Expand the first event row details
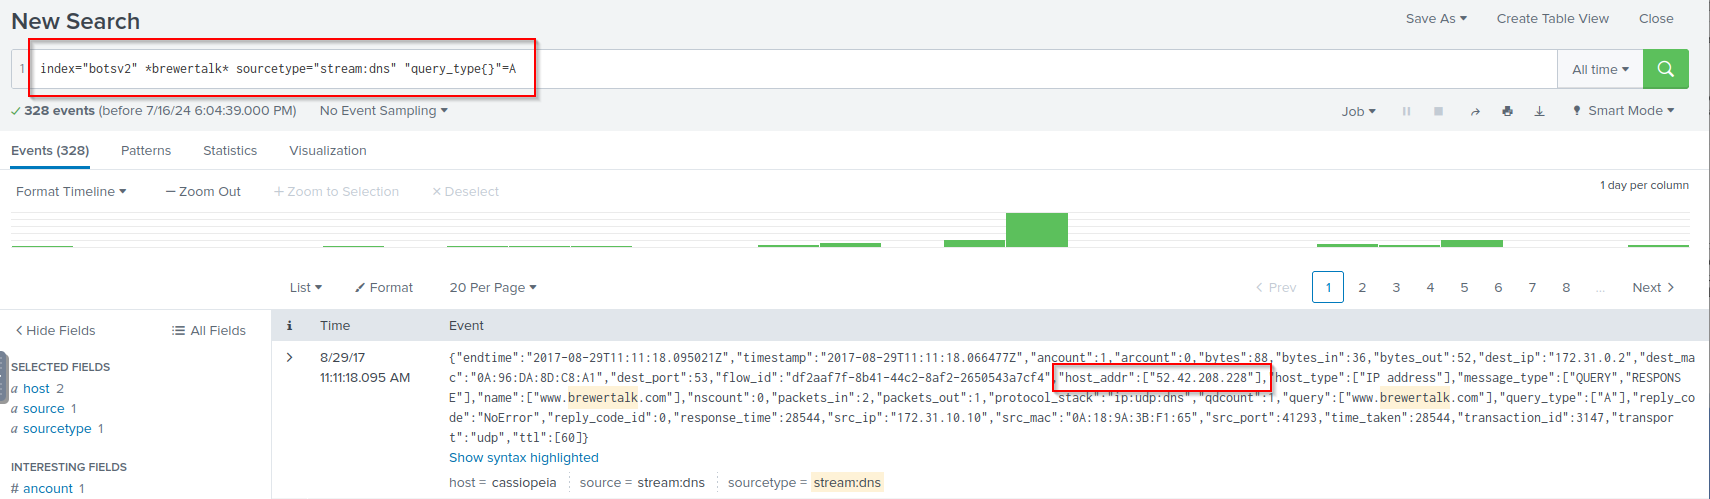This screenshot has width=1710, height=499. 290,358
